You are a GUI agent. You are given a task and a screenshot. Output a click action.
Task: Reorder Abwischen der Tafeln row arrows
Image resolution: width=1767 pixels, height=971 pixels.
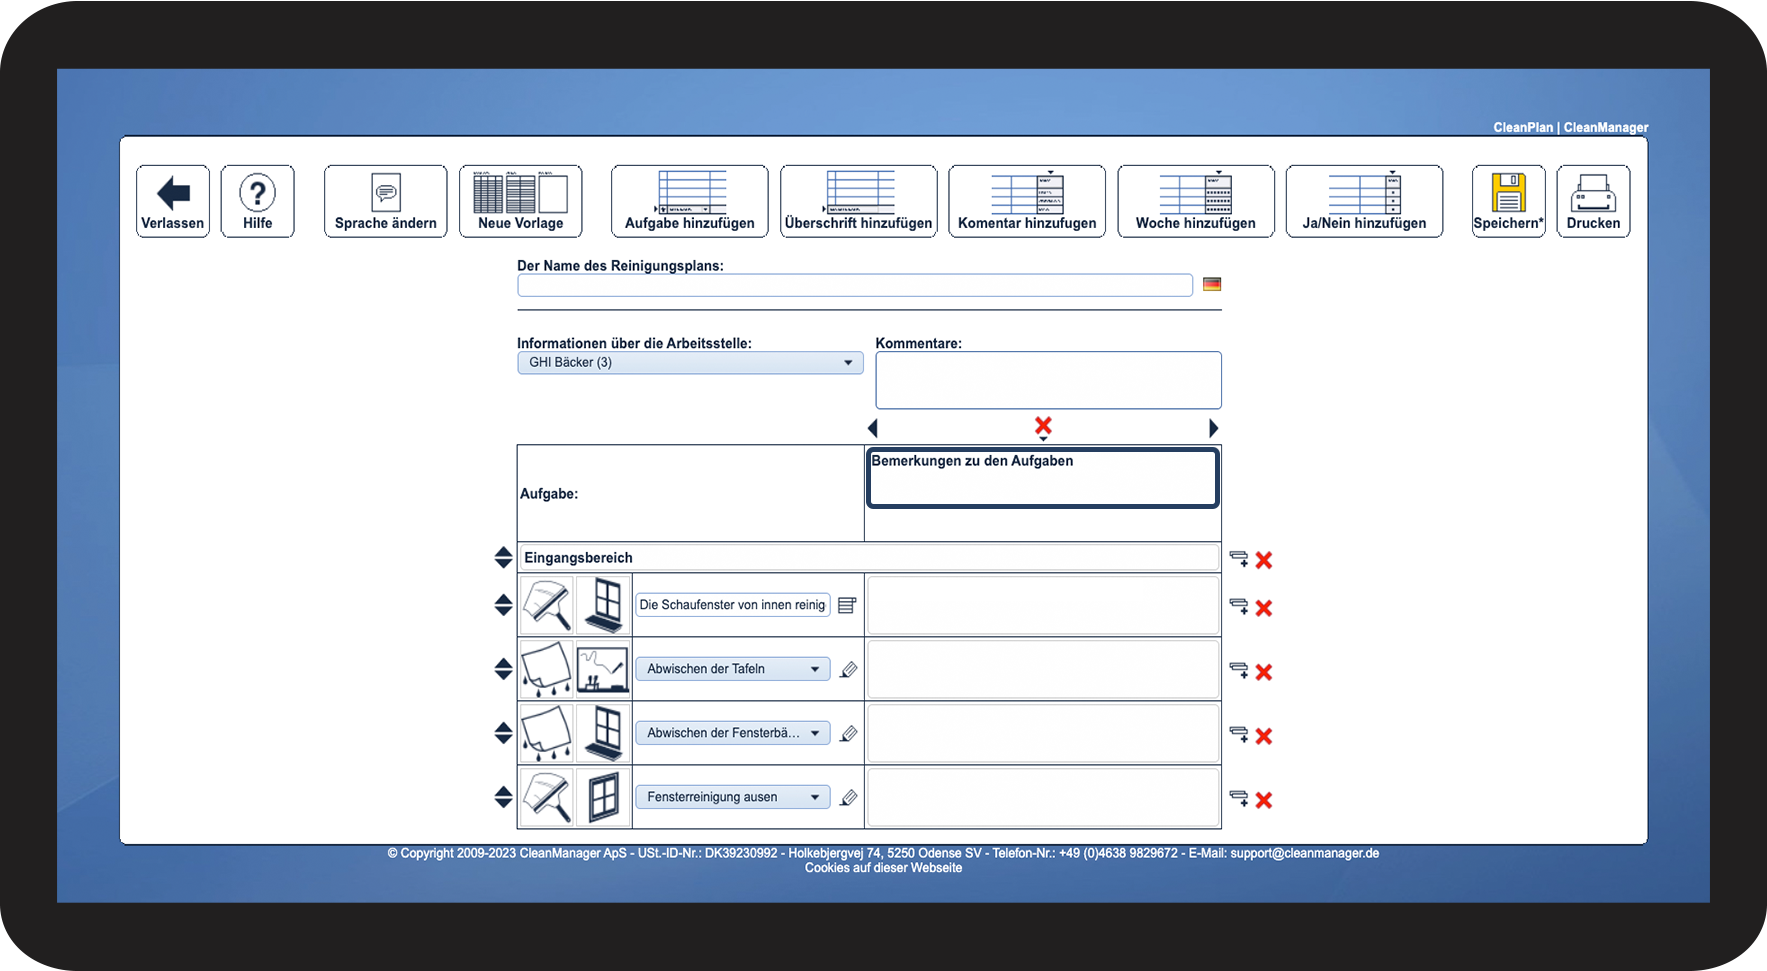tap(503, 669)
